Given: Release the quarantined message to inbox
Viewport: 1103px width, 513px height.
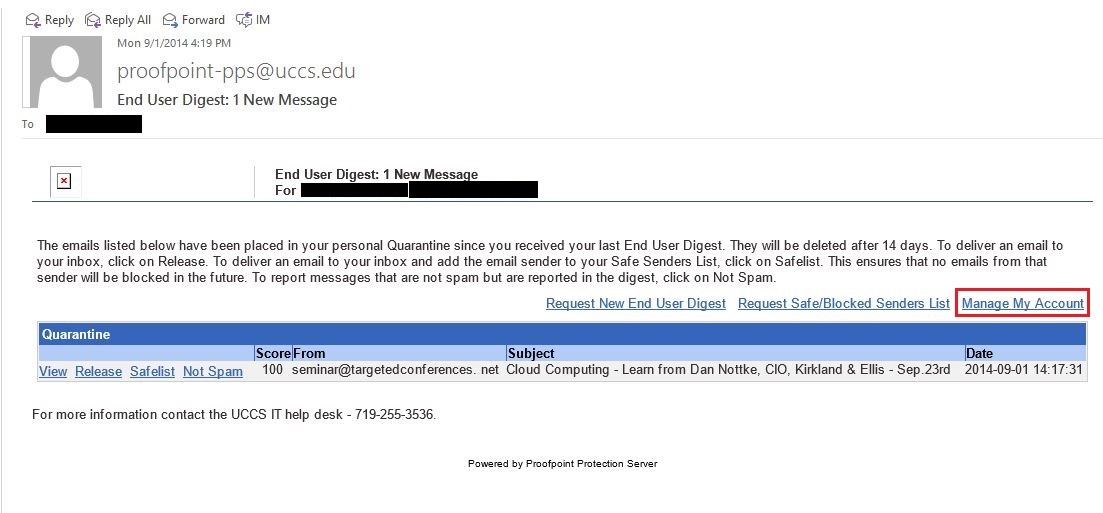Looking at the screenshot, I should click(x=98, y=371).
